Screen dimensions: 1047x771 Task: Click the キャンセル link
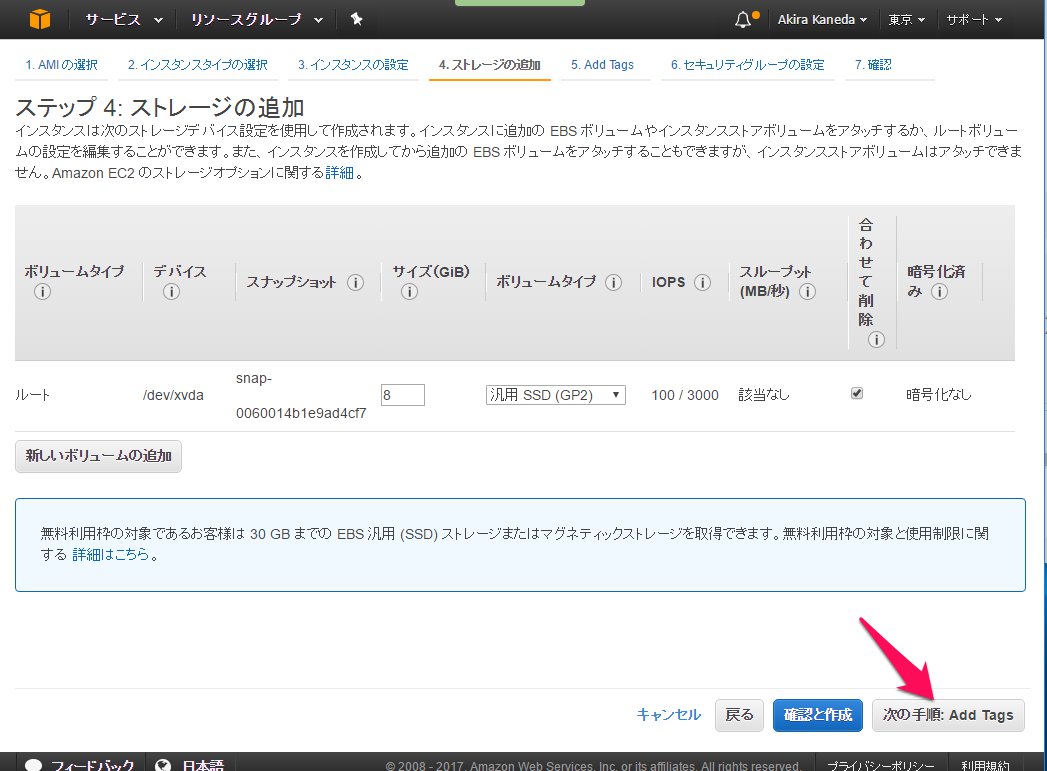click(x=668, y=715)
